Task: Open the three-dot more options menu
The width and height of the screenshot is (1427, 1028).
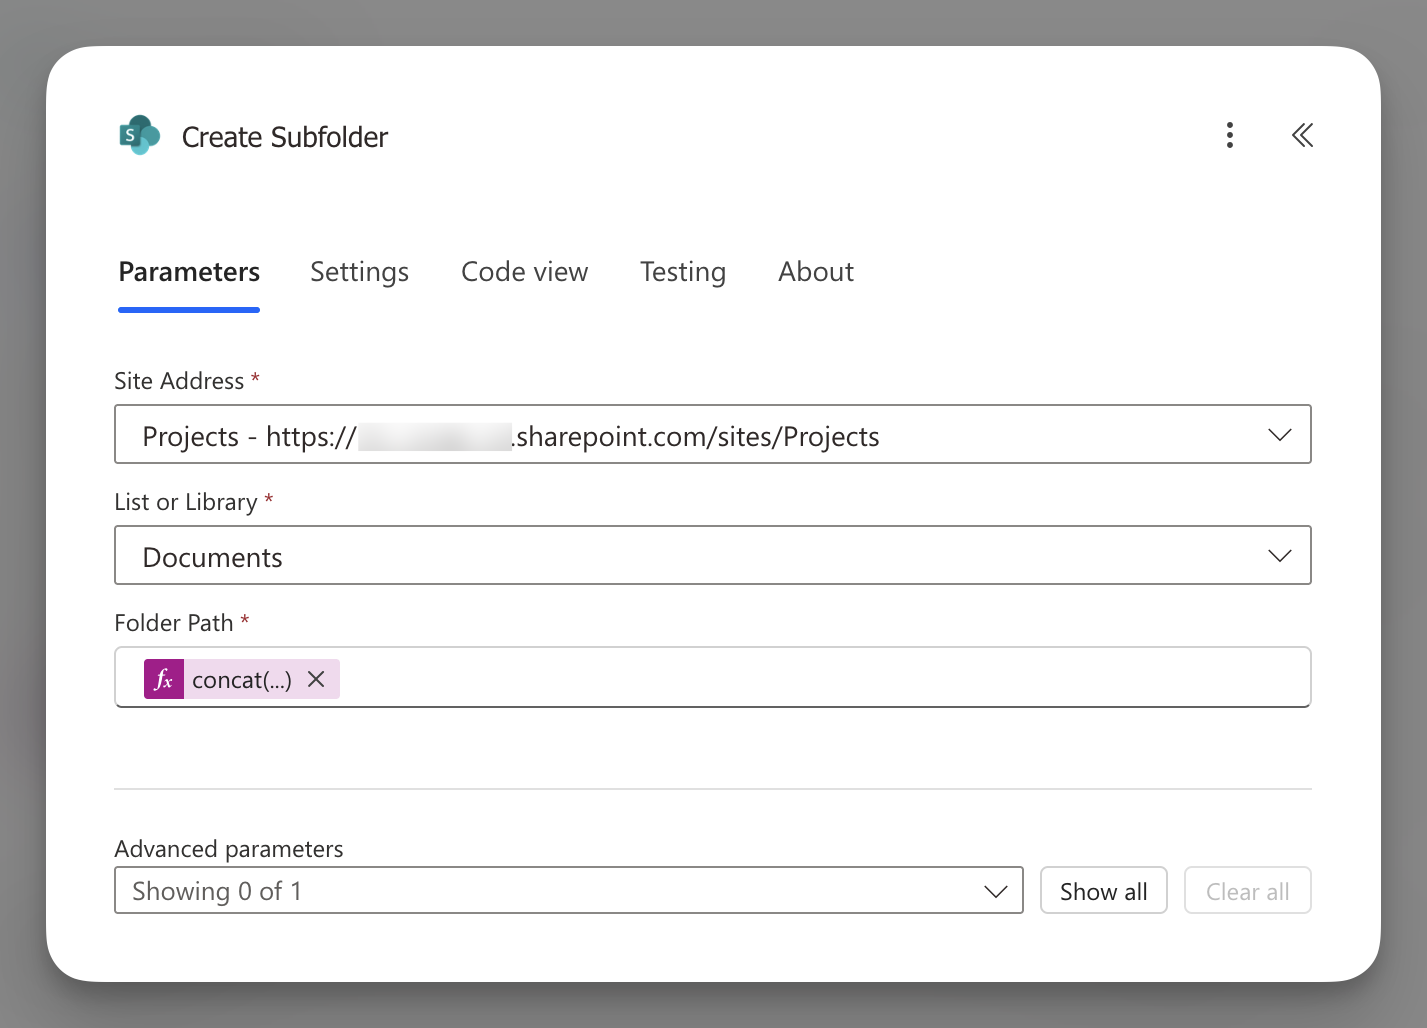Action: point(1229,135)
